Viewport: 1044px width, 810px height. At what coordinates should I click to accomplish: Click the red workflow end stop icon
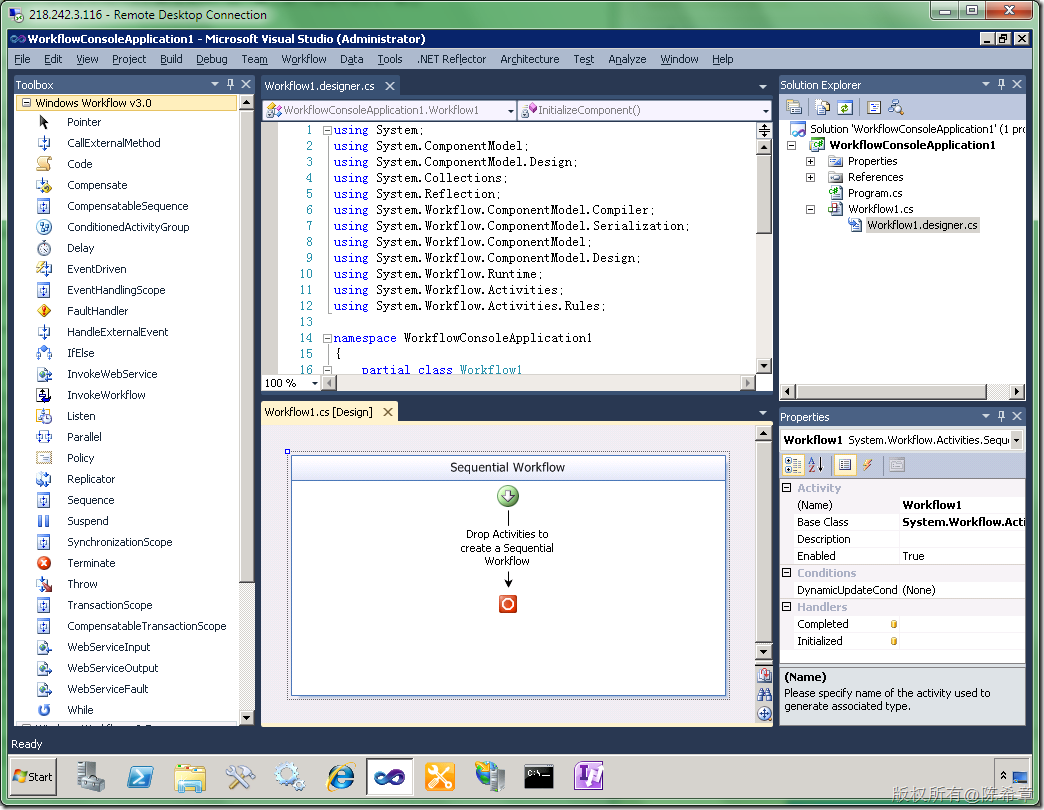tap(508, 604)
